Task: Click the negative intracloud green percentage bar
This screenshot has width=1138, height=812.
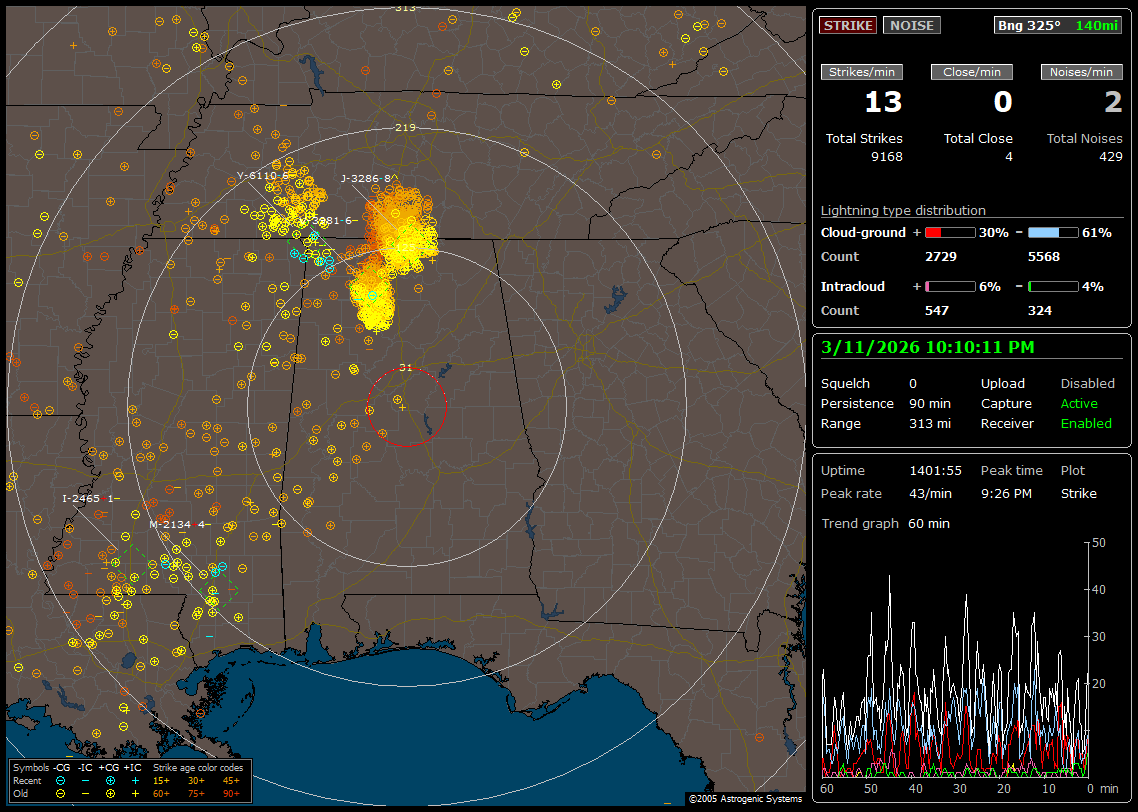Action: point(1052,286)
